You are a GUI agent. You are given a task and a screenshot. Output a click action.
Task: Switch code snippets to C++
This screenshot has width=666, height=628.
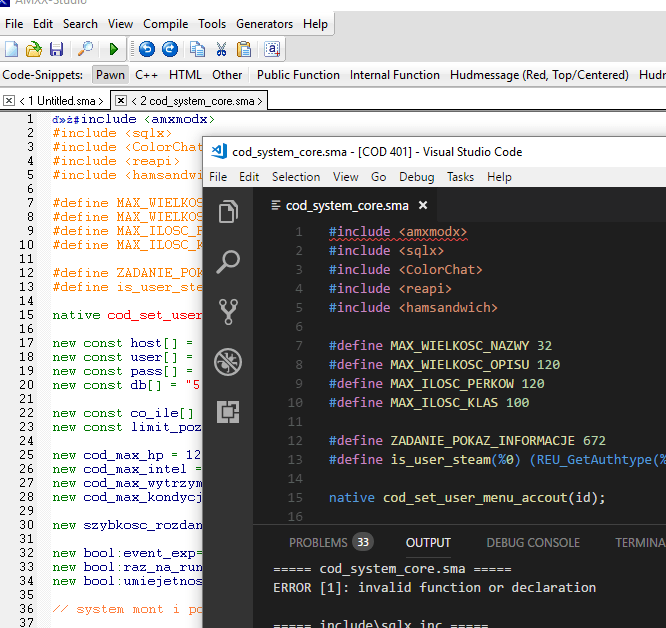click(146, 75)
